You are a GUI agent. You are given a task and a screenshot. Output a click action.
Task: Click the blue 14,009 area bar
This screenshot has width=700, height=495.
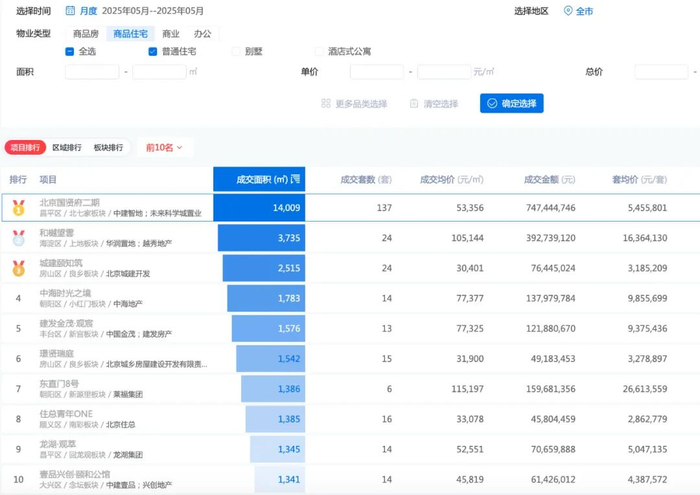[259, 208]
